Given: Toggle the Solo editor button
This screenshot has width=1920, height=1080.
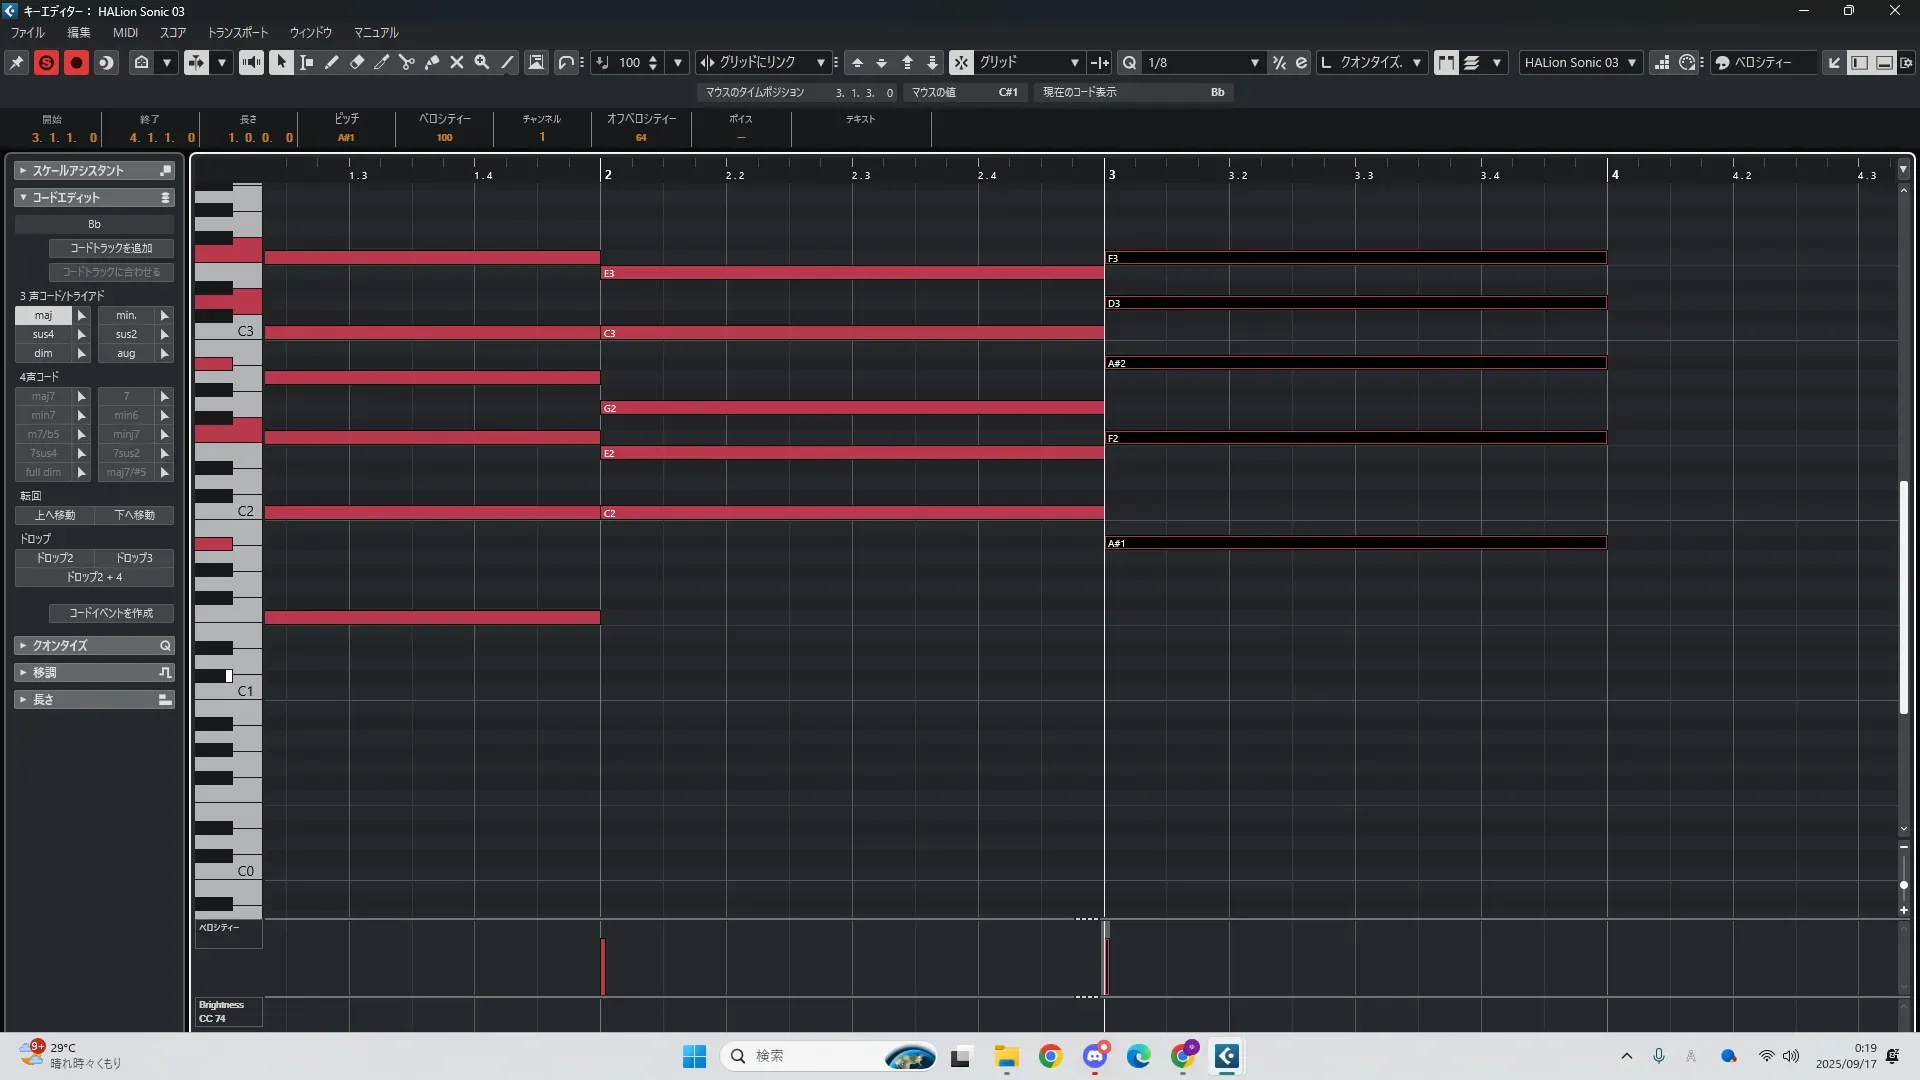Looking at the screenshot, I should [x=46, y=62].
